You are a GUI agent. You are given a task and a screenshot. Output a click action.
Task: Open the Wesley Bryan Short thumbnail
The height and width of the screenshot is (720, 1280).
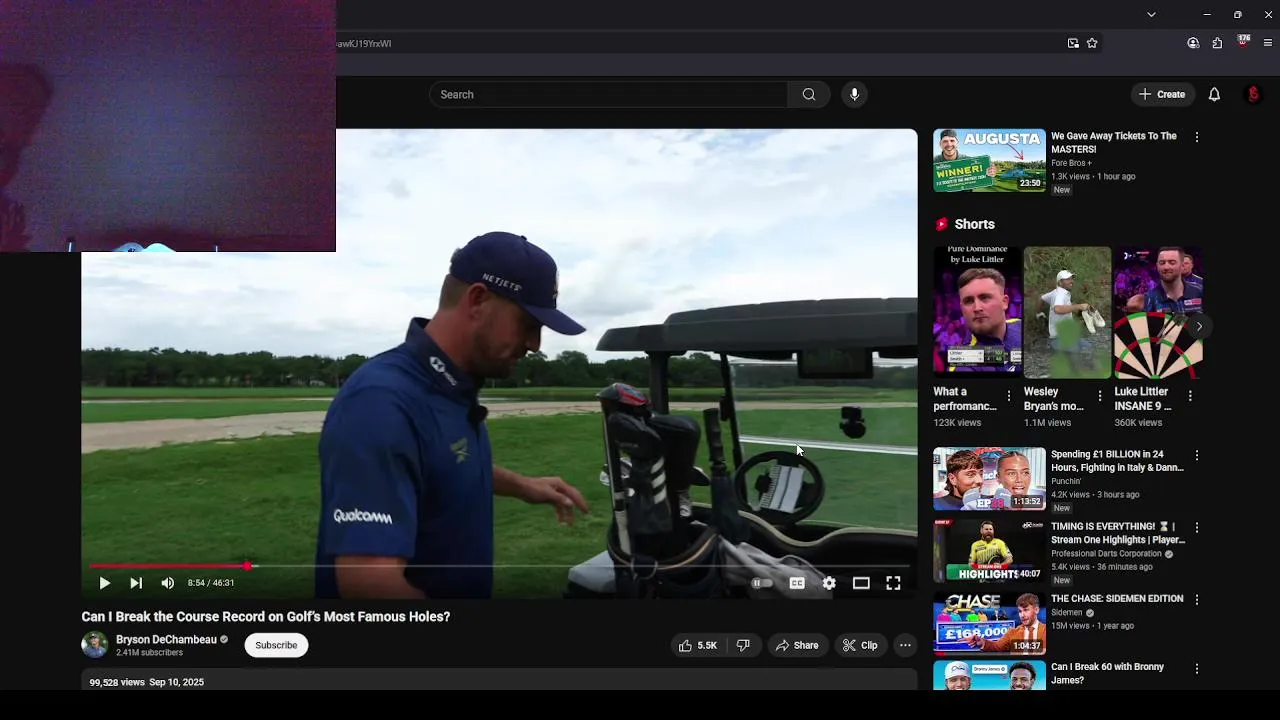pyautogui.click(x=1067, y=312)
